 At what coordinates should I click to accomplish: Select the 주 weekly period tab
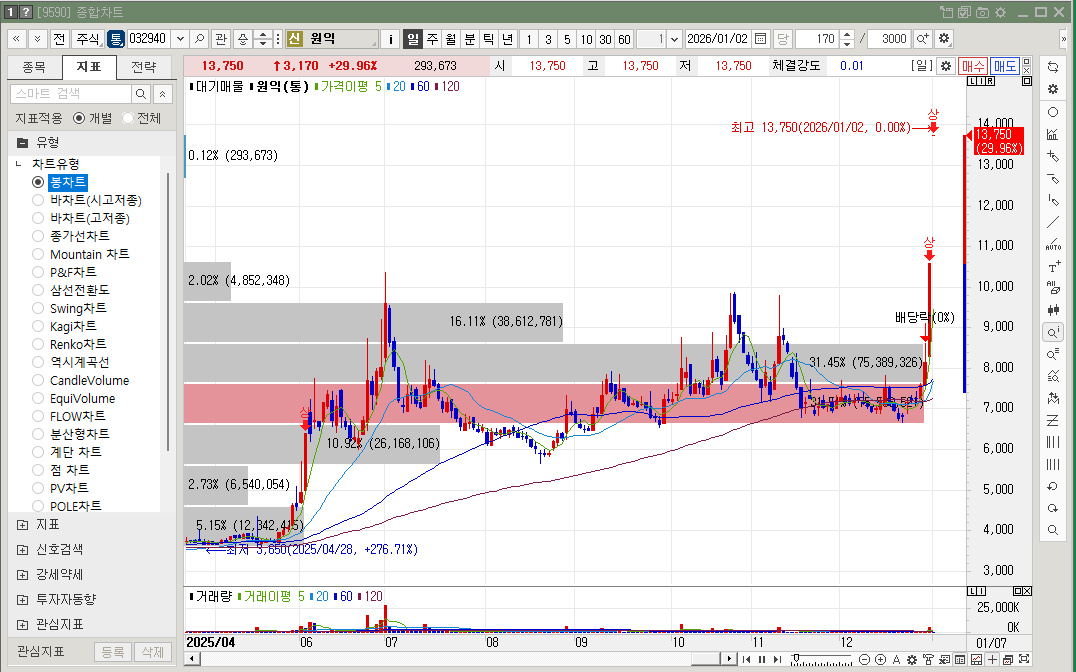[x=432, y=39]
